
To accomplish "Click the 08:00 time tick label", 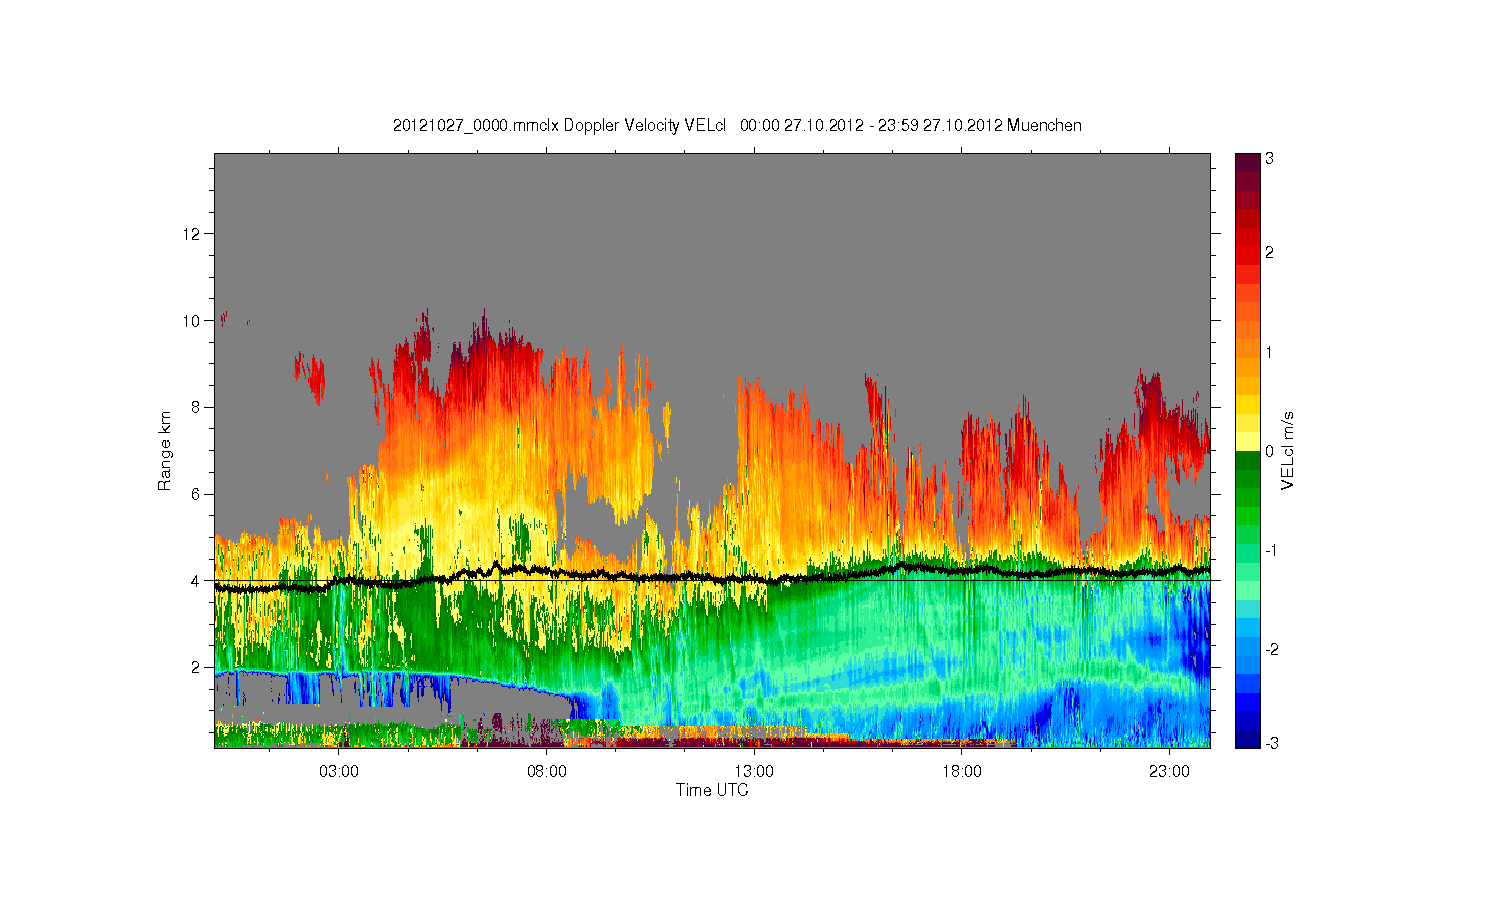I will [547, 772].
